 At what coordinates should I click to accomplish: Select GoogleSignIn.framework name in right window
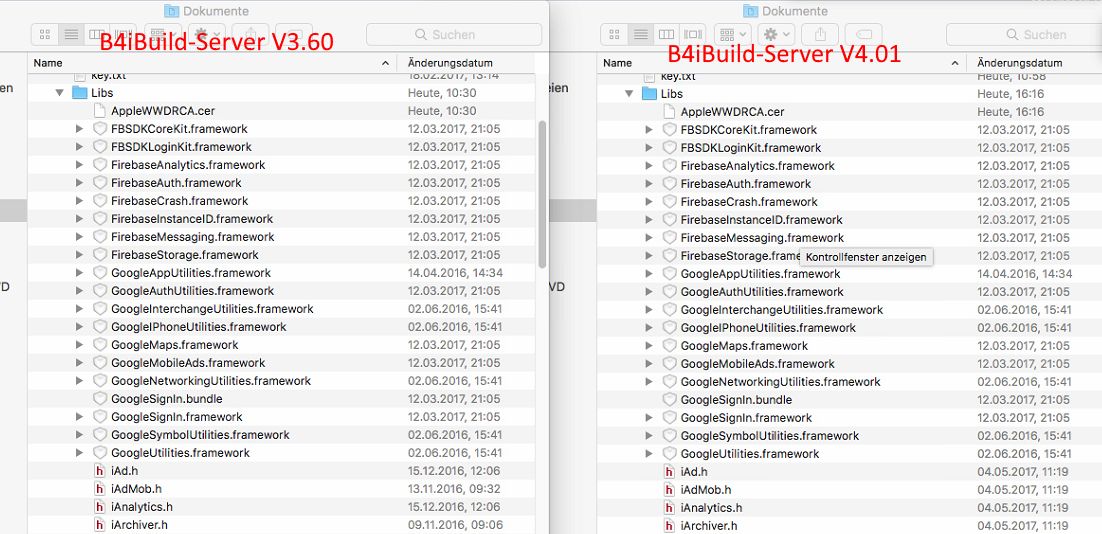click(x=746, y=417)
